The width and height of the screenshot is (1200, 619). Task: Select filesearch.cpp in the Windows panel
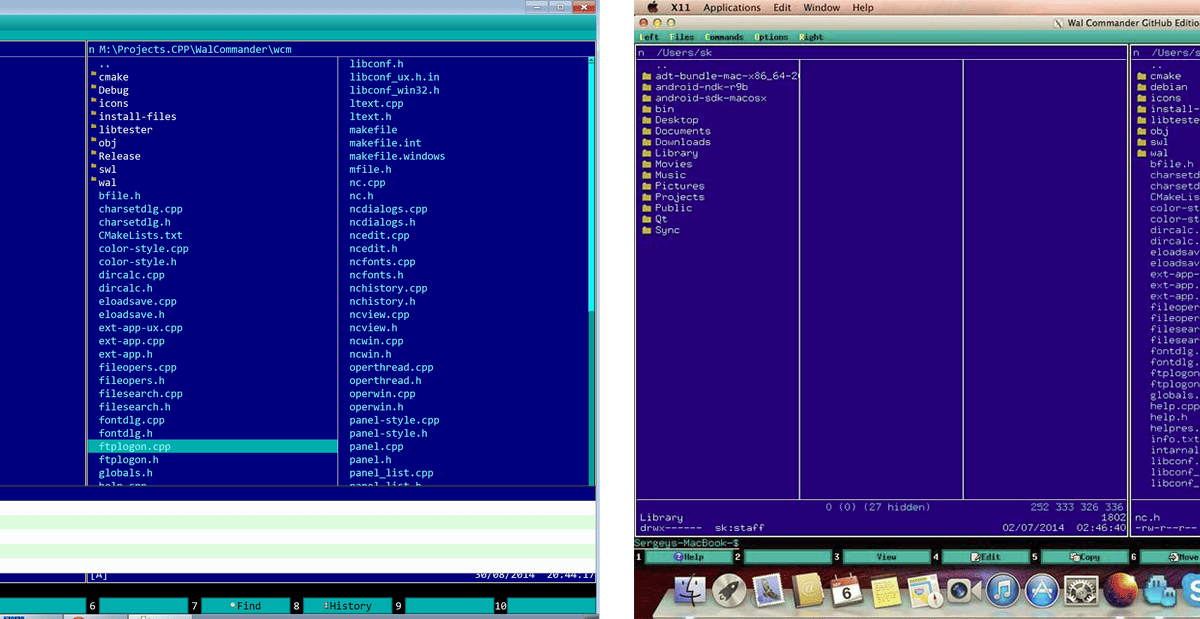coord(141,394)
